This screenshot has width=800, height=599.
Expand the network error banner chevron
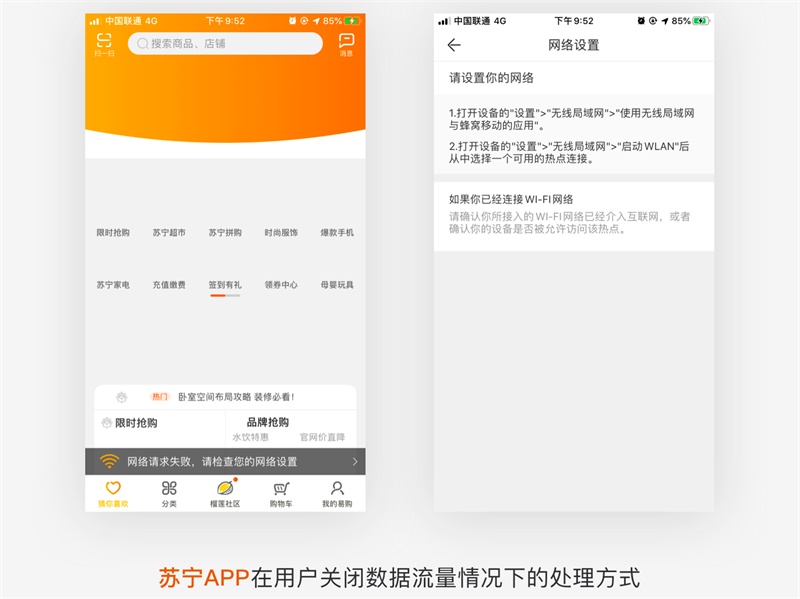coord(355,462)
